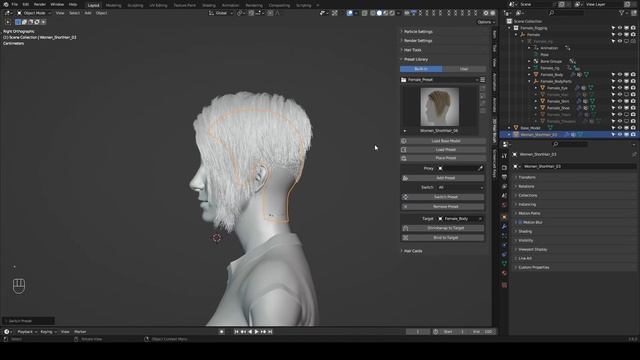Image resolution: width=640 pixels, height=360 pixels.
Task: Open the viewport View menu
Action: tap(60, 13)
